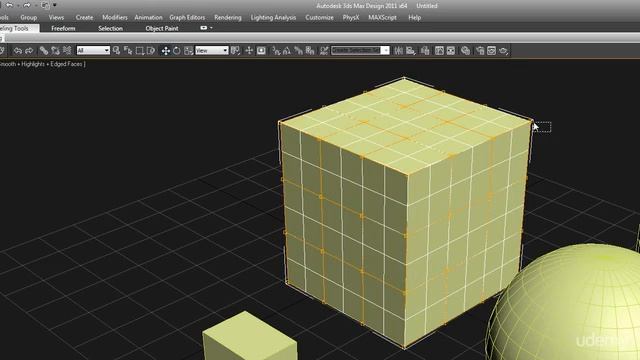
Task: Click the viewport shading label 'Edged Faces'
Action: [66, 64]
